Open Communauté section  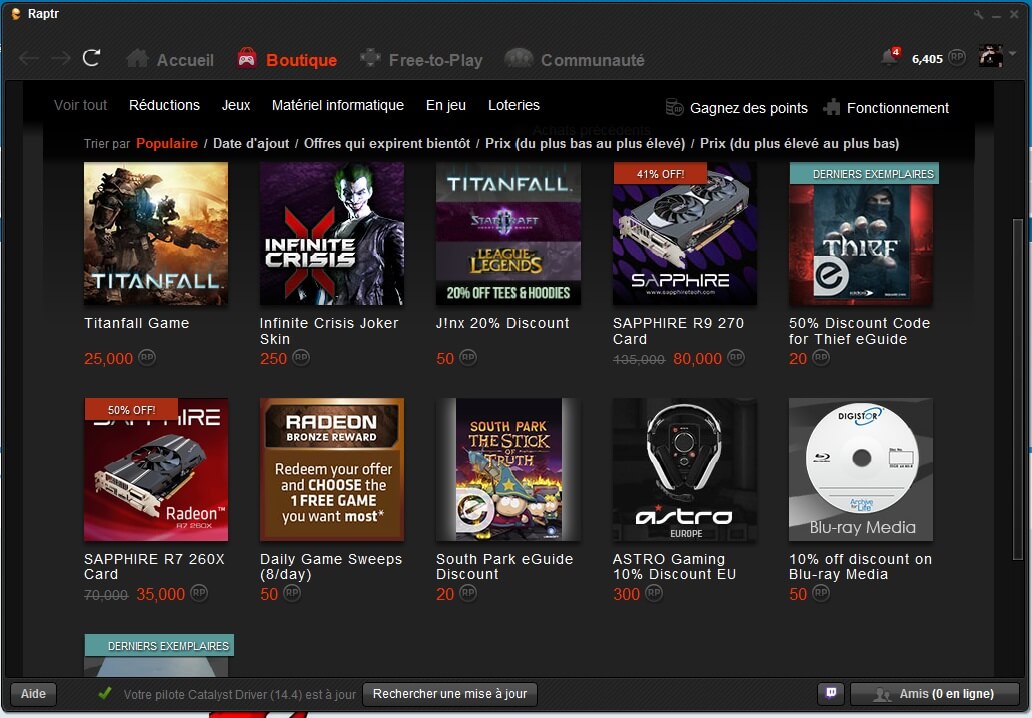[575, 60]
